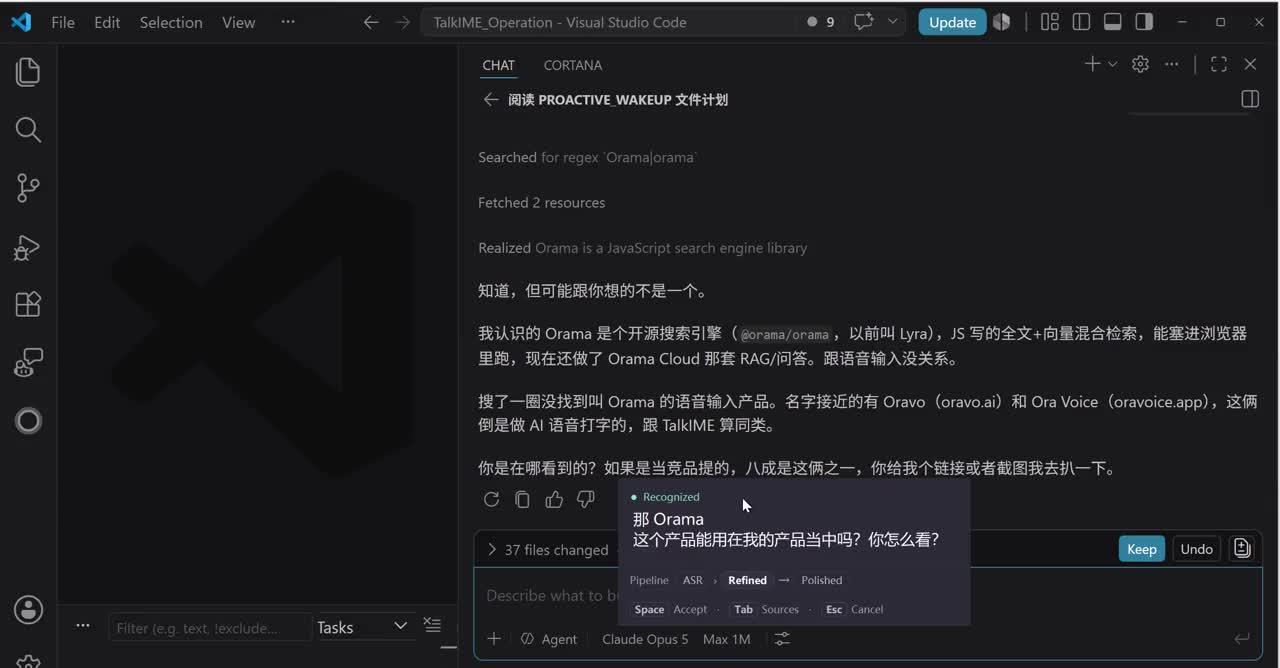Expand the 37 files changed list
Screen dimensions: 1280x668
[547, 549]
